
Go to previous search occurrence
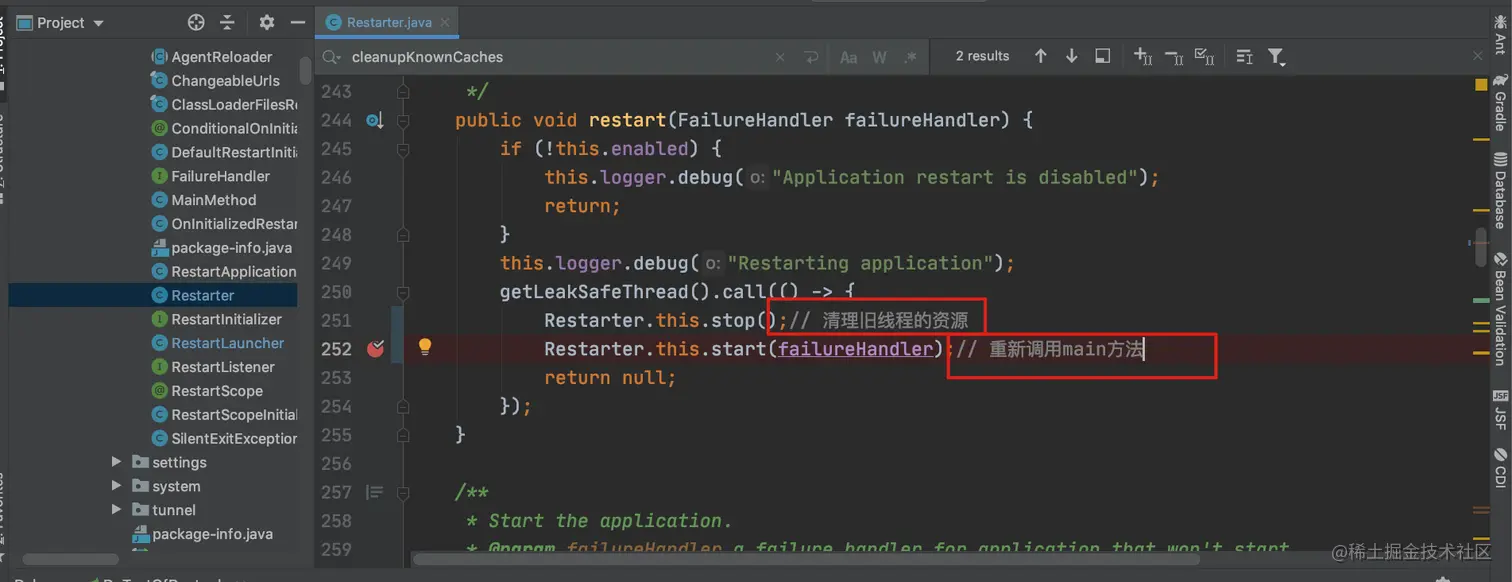[x=1040, y=56]
